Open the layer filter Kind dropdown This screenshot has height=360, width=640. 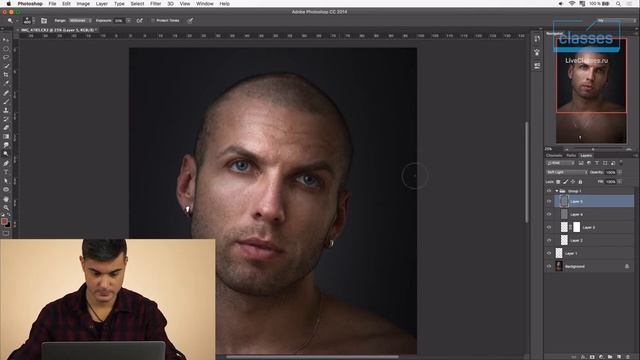tap(560, 163)
